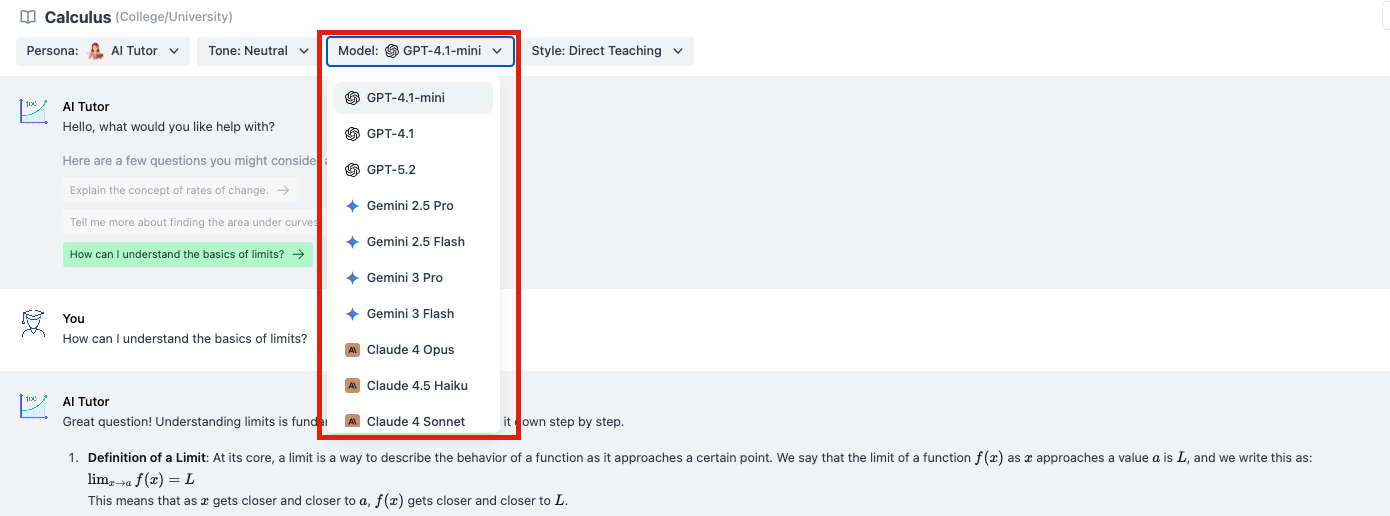This screenshot has height=516, width=1390.
Task: Click "Explain the concept of rates of change" suggestion
Action: [x=179, y=190]
